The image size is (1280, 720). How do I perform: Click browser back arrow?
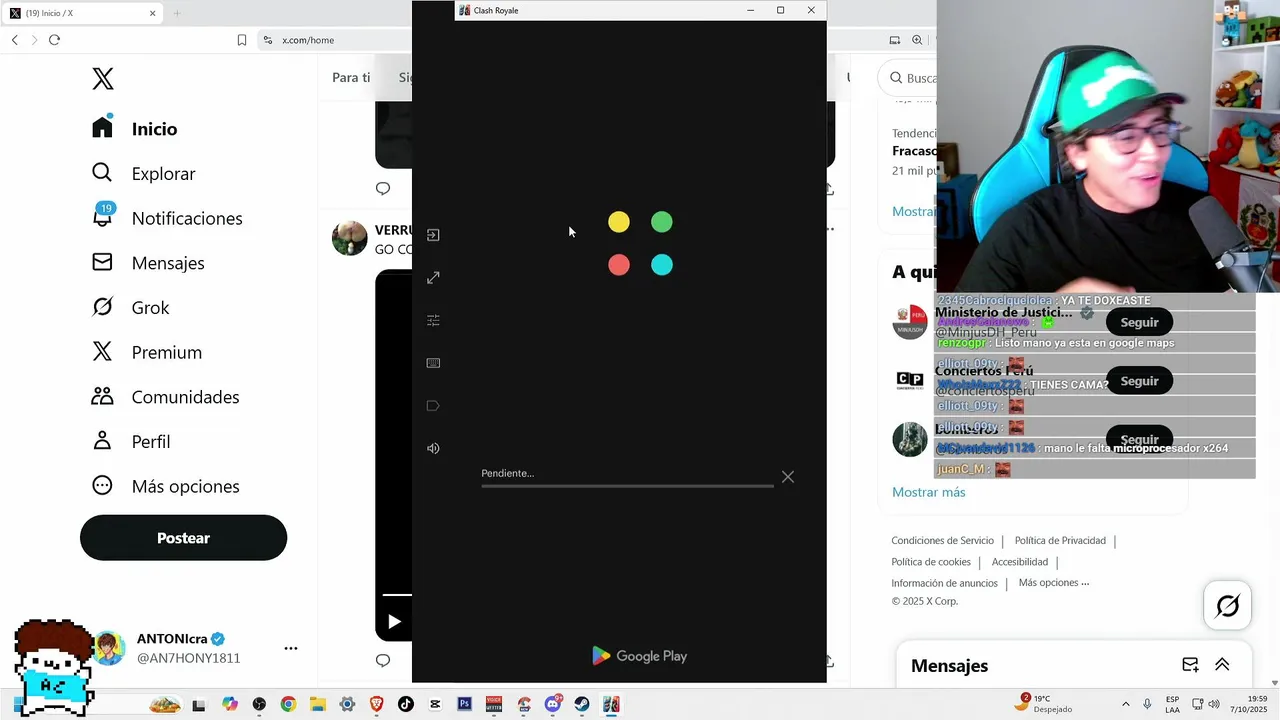pos(15,40)
